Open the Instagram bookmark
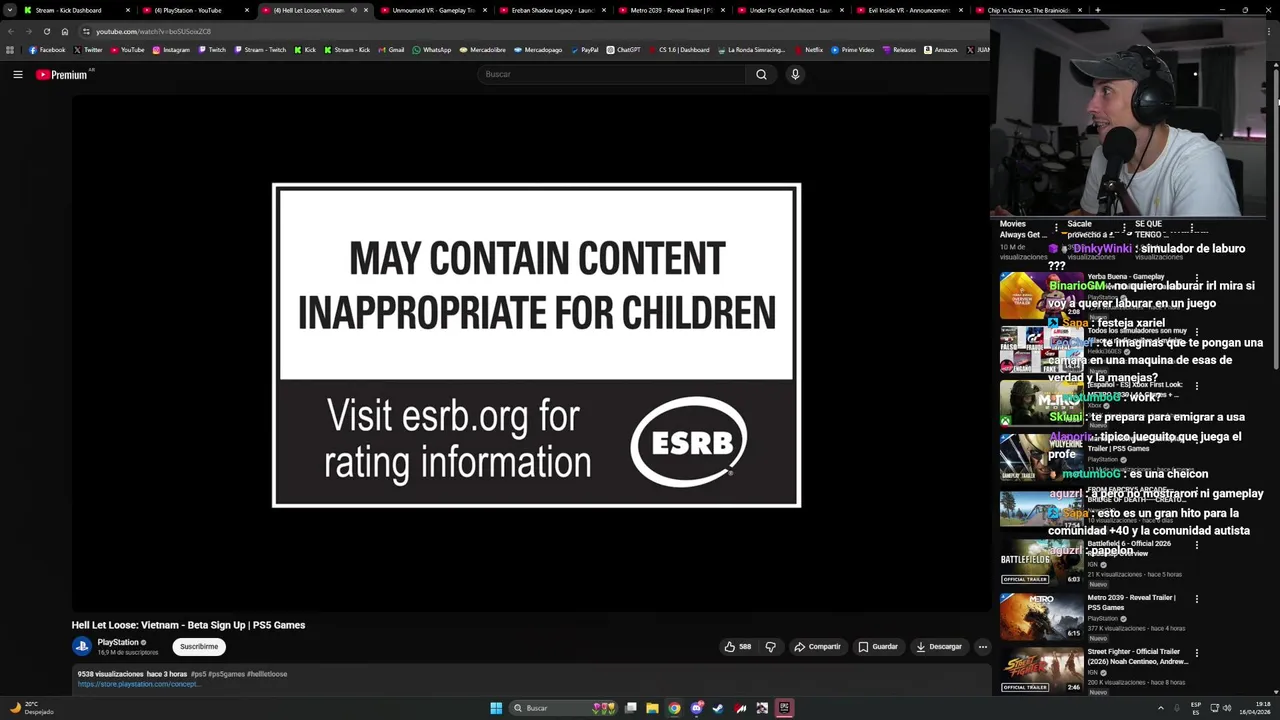This screenshot has height=720, width=1280. click(171, 50)
